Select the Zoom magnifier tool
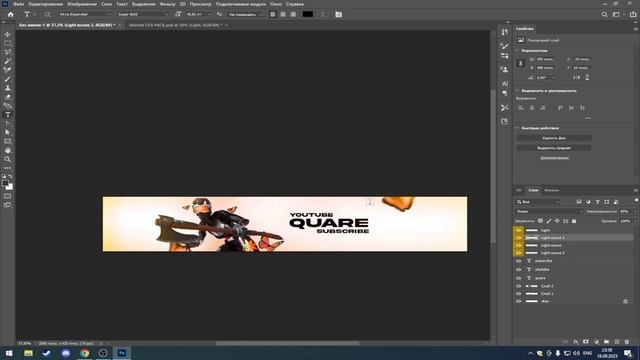The image size is (640, 360). click(x=7, y=159)
